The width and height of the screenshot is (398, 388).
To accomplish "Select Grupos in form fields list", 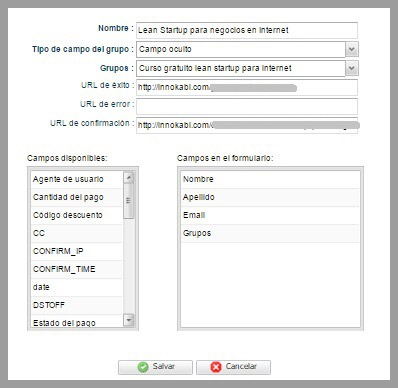I will 270,233.
